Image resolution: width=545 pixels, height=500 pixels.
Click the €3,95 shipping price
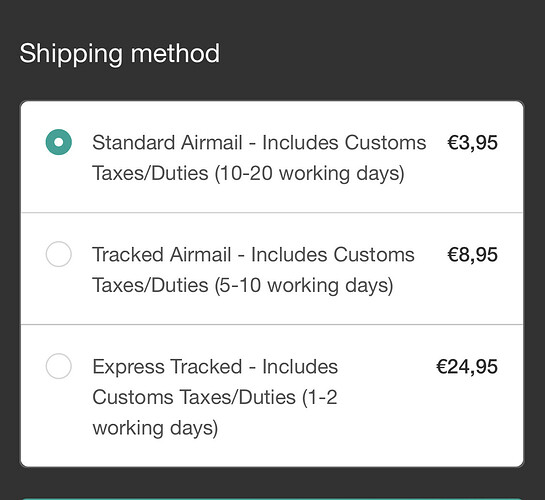pyautogui.click(x=472, y=143)
